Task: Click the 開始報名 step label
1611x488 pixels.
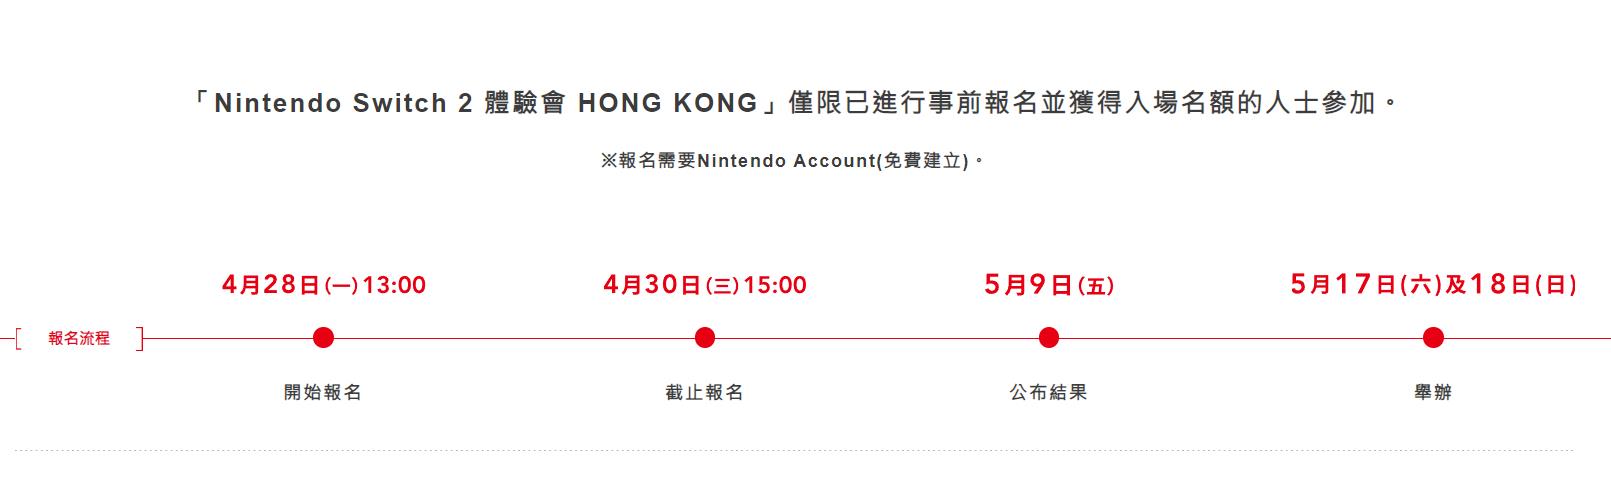Action: (323, 393)
